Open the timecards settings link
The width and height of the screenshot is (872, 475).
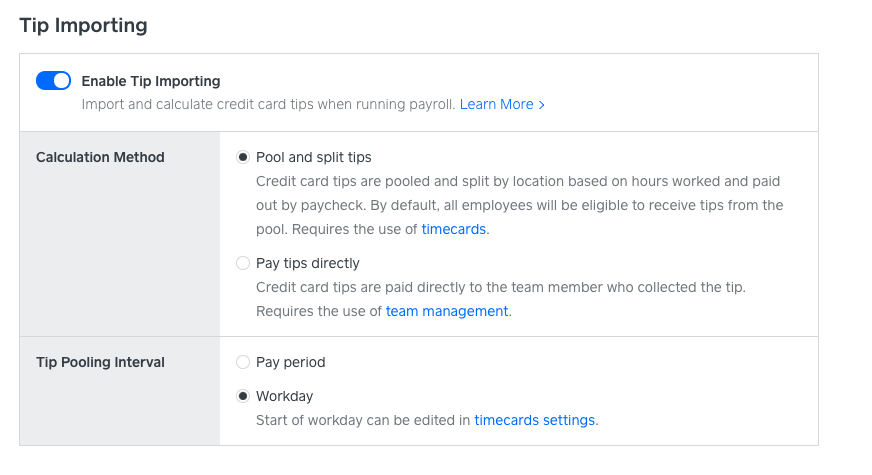pos(534,420)
